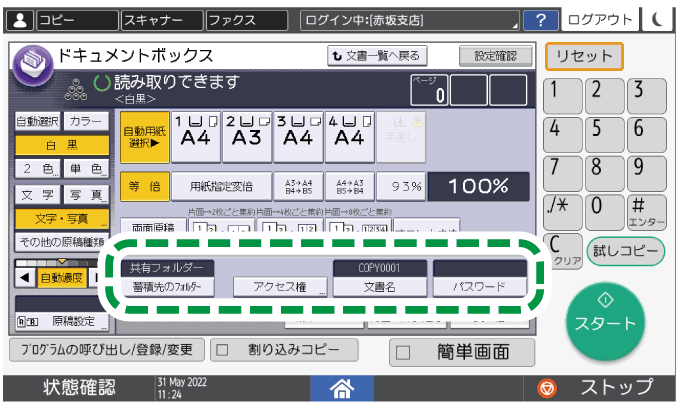Tap keypad number 6
The width and height of the screenshot is (679, 404).
647,135
